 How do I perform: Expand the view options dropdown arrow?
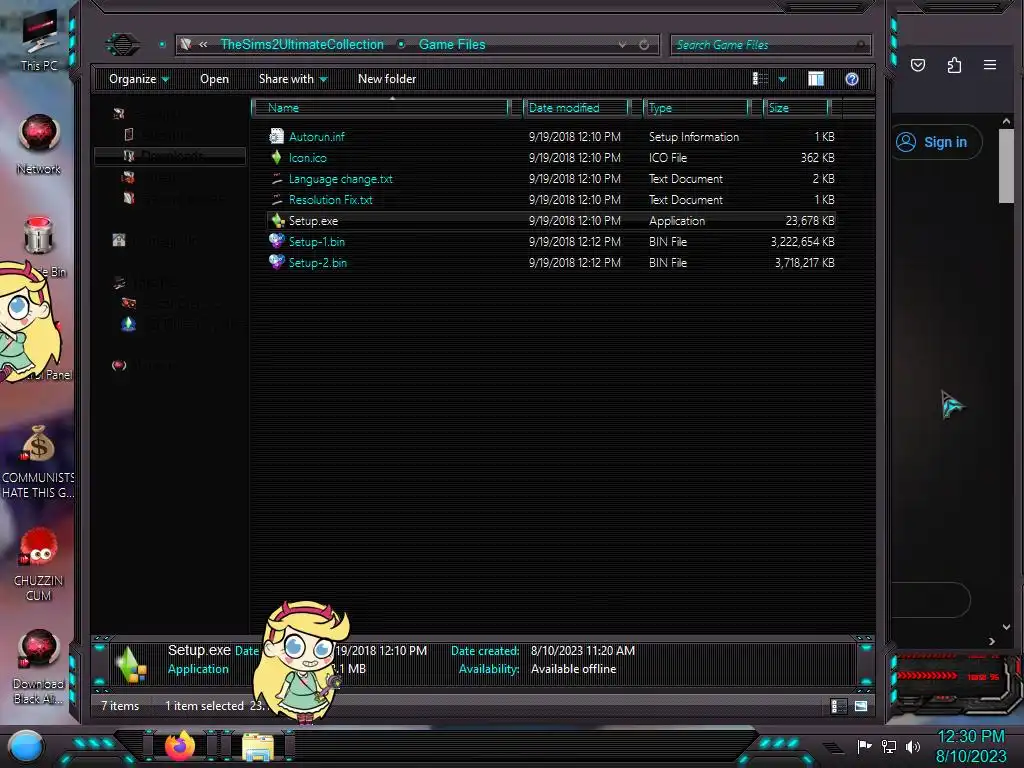(x=782, y=80)
